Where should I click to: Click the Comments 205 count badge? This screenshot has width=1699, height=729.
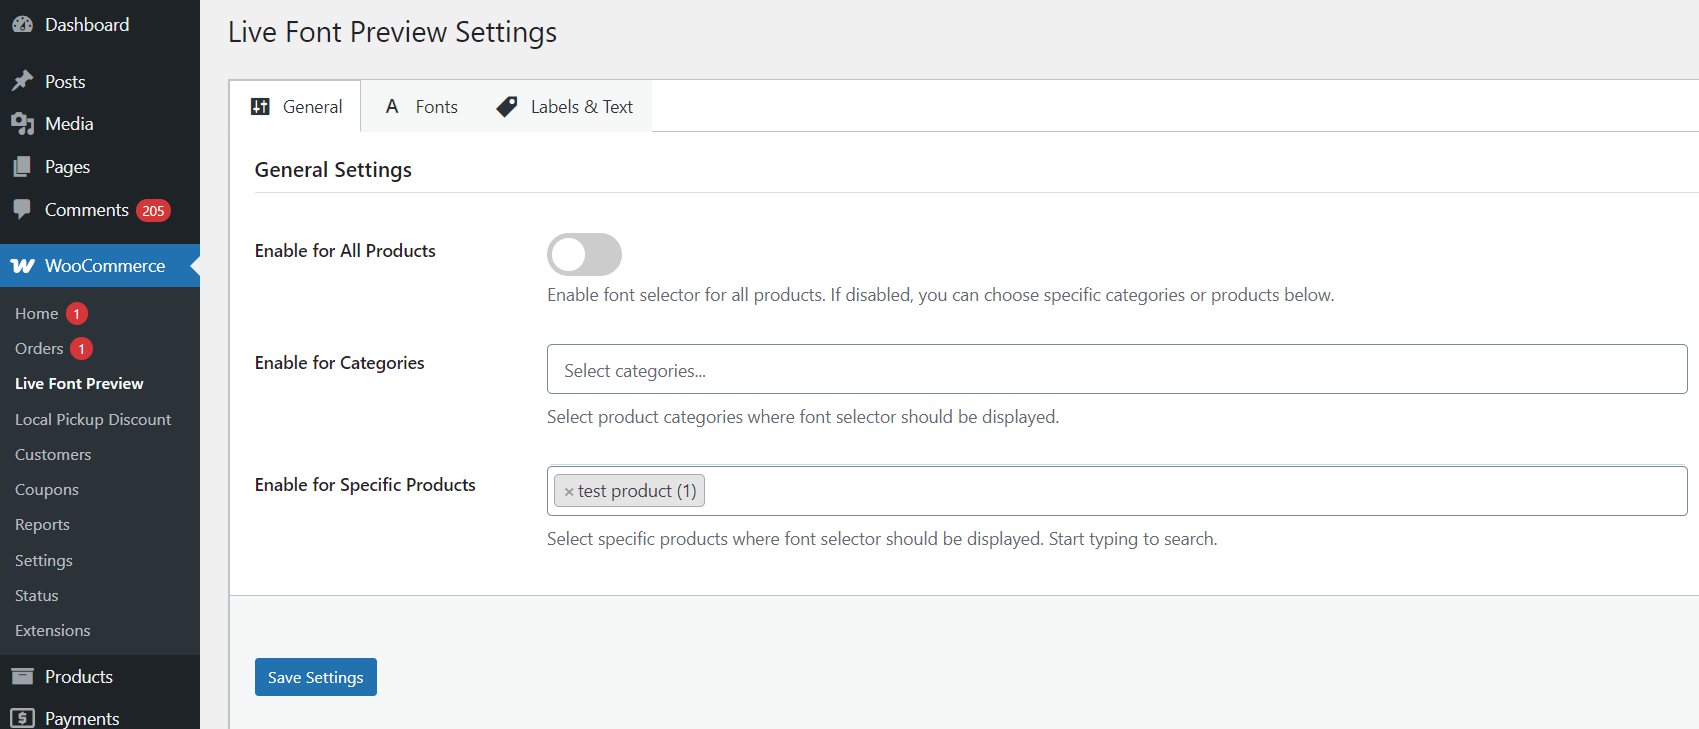click(x=153, y=210)
